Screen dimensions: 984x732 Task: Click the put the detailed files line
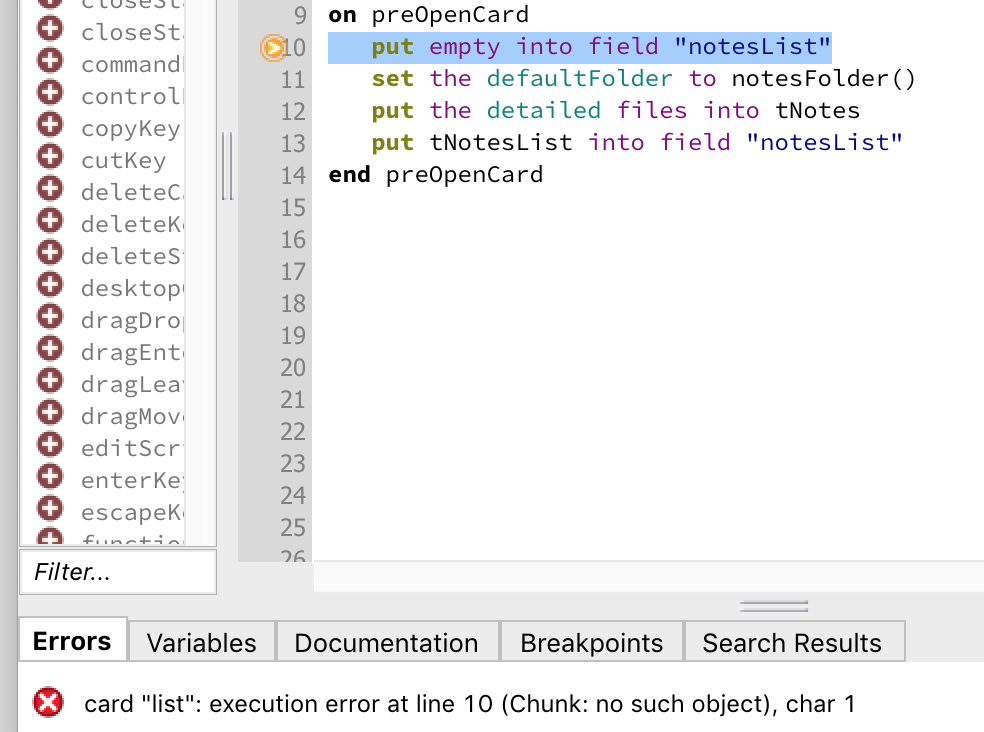(x=616, y=111)
